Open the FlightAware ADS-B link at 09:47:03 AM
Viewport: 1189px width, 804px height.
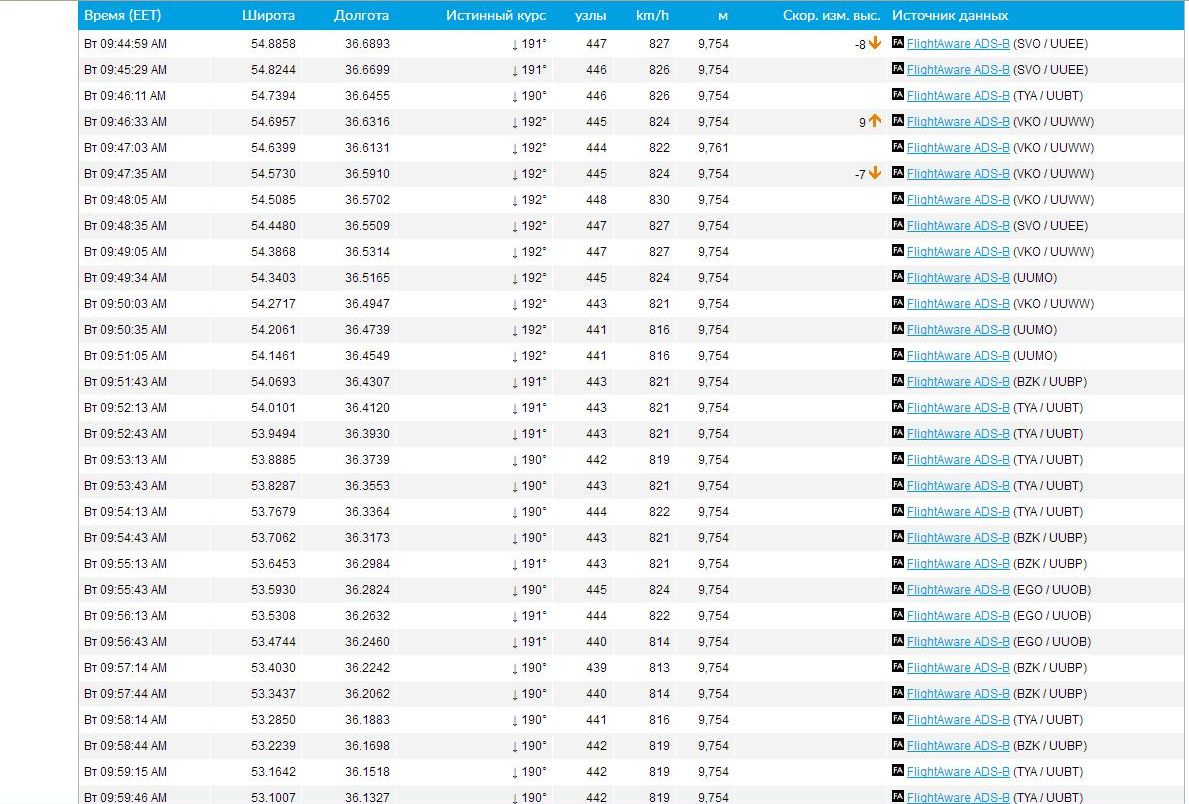coord(957,148)
